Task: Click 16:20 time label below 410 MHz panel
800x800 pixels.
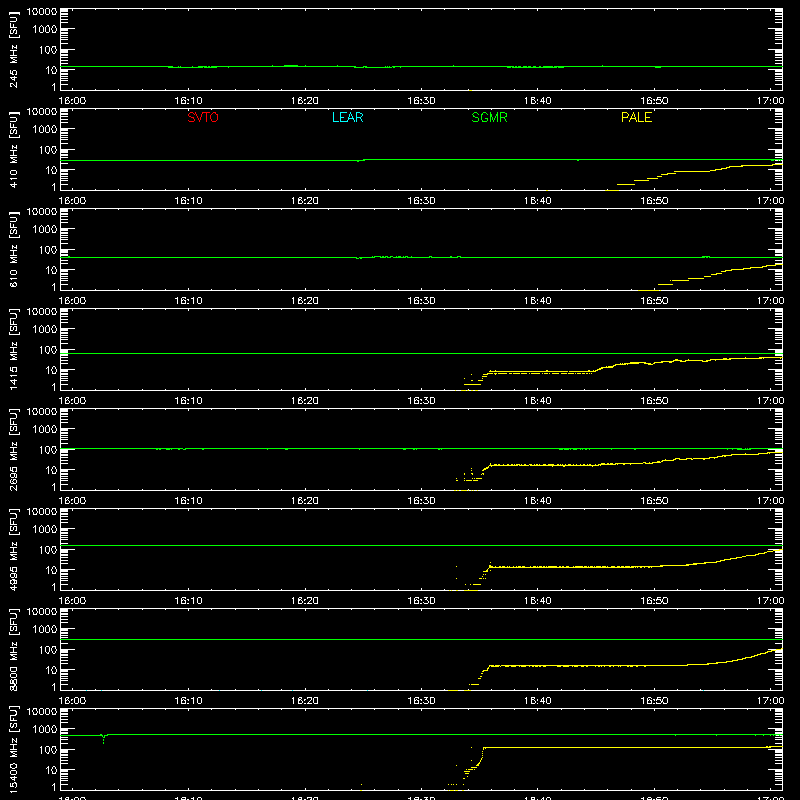Action: [x=305, y=201]
